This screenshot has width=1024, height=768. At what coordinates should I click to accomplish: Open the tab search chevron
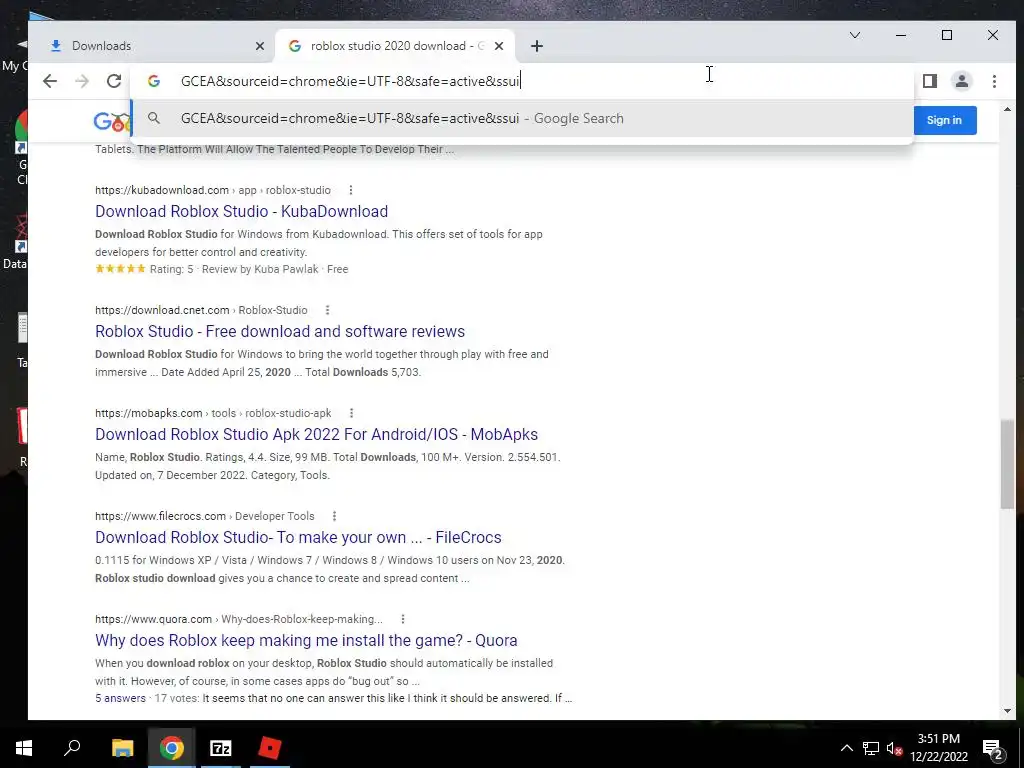pyautogui.click(x=855, y=35)
